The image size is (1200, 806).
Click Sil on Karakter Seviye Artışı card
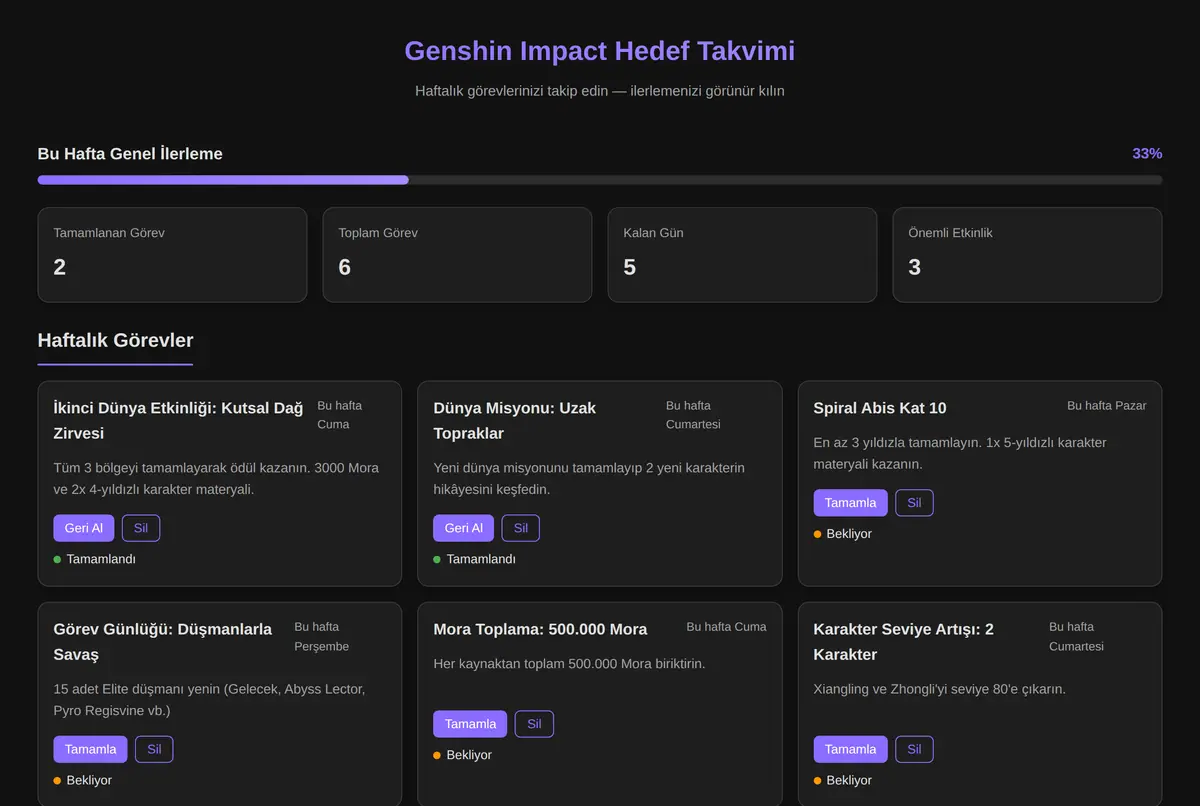click(x=914, y=749)
